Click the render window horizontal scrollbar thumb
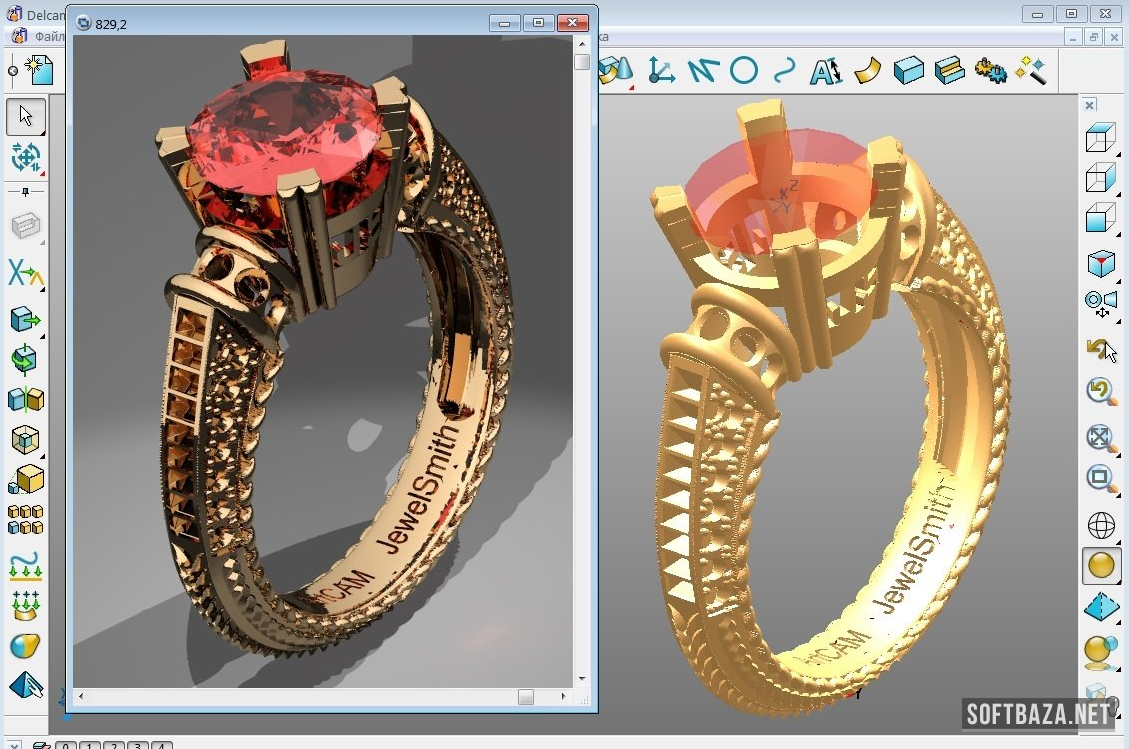Viewport: 1129px width, 749px height. 525,697
